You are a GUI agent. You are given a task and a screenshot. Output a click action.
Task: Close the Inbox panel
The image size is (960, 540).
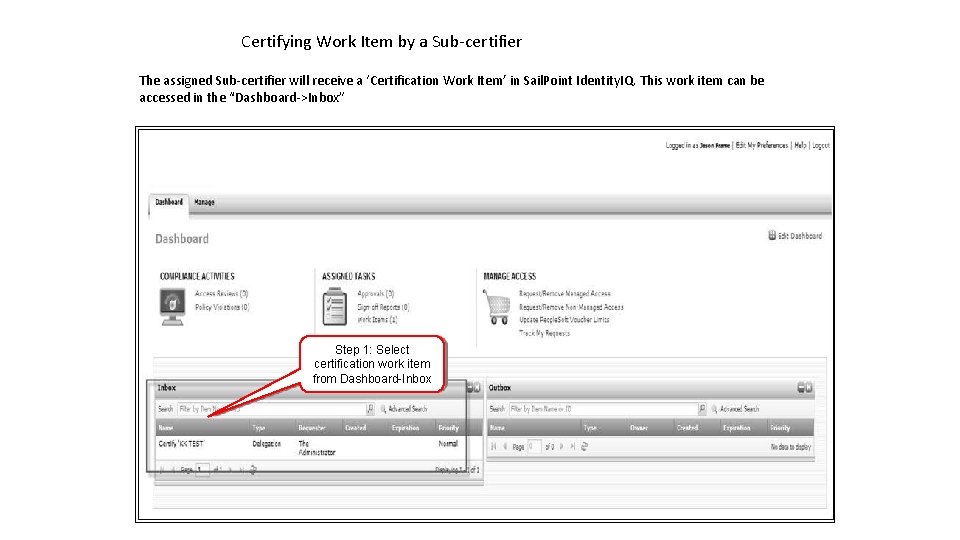pos(478,388)
